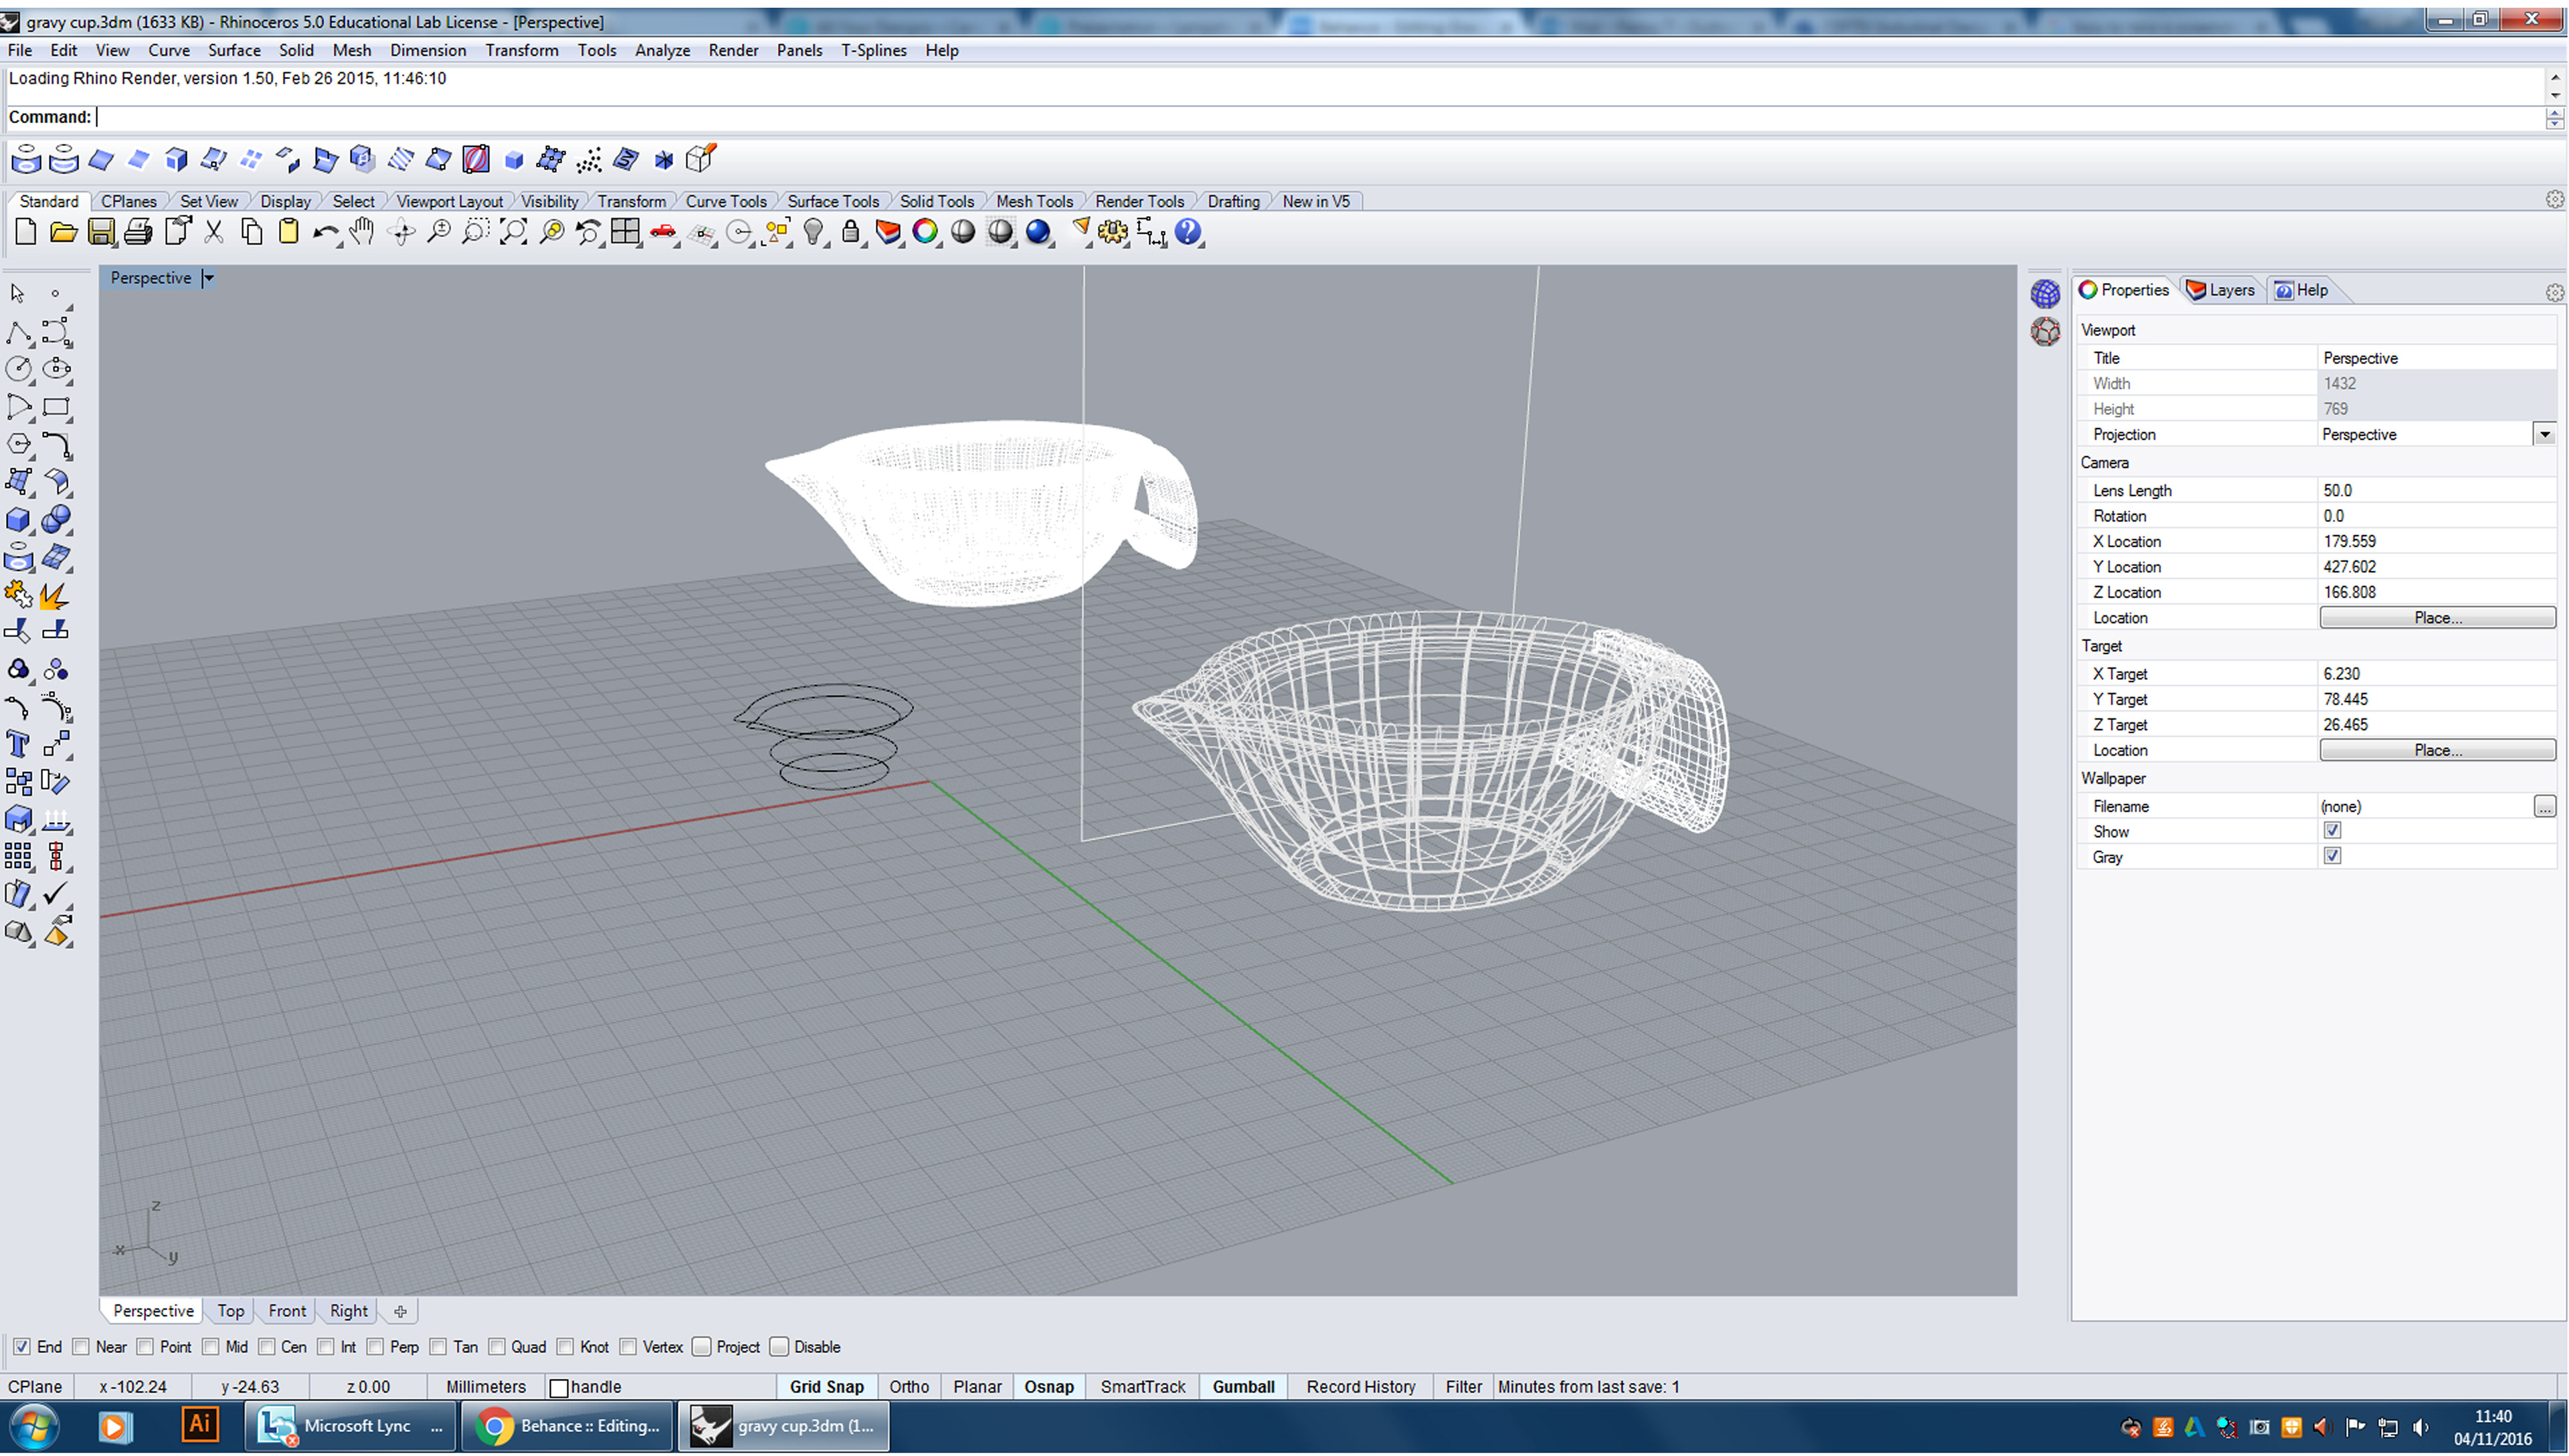Select the Pan hand tool
This screenshot has width=2569, height=1456.
pyautogui.click(x=362, y=232)
